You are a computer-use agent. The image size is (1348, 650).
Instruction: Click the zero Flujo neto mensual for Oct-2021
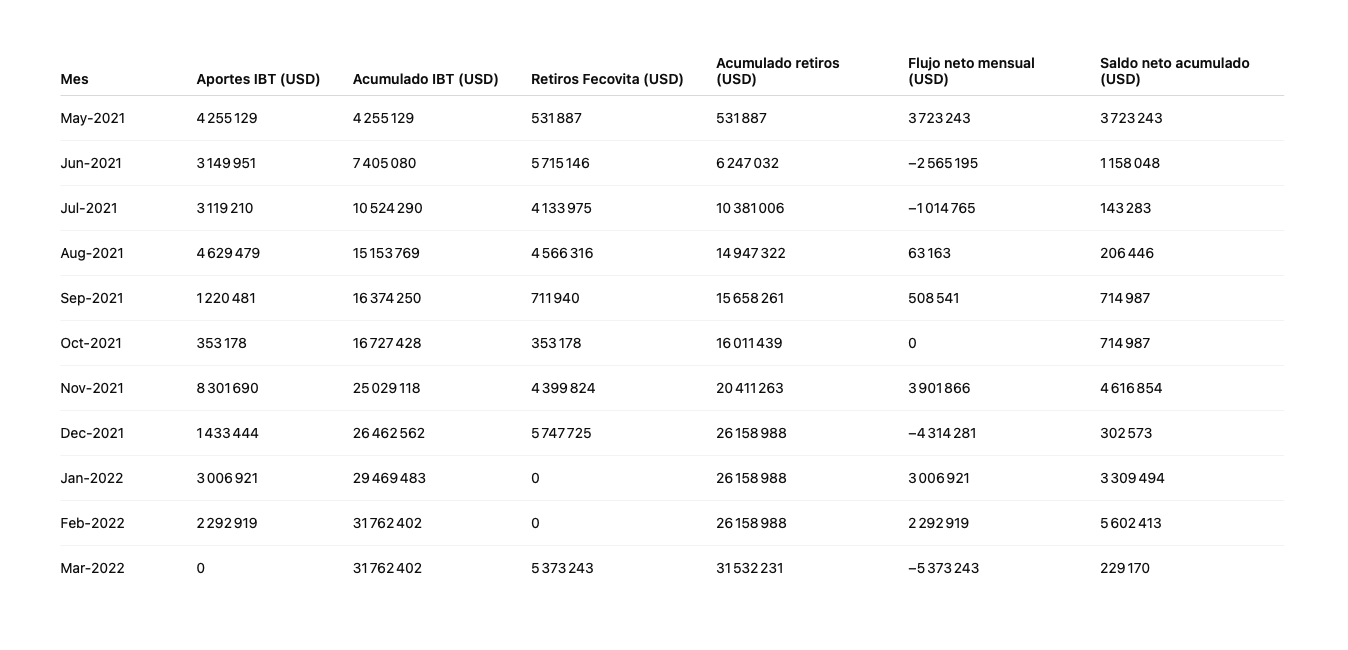click(x=912, y=343)
